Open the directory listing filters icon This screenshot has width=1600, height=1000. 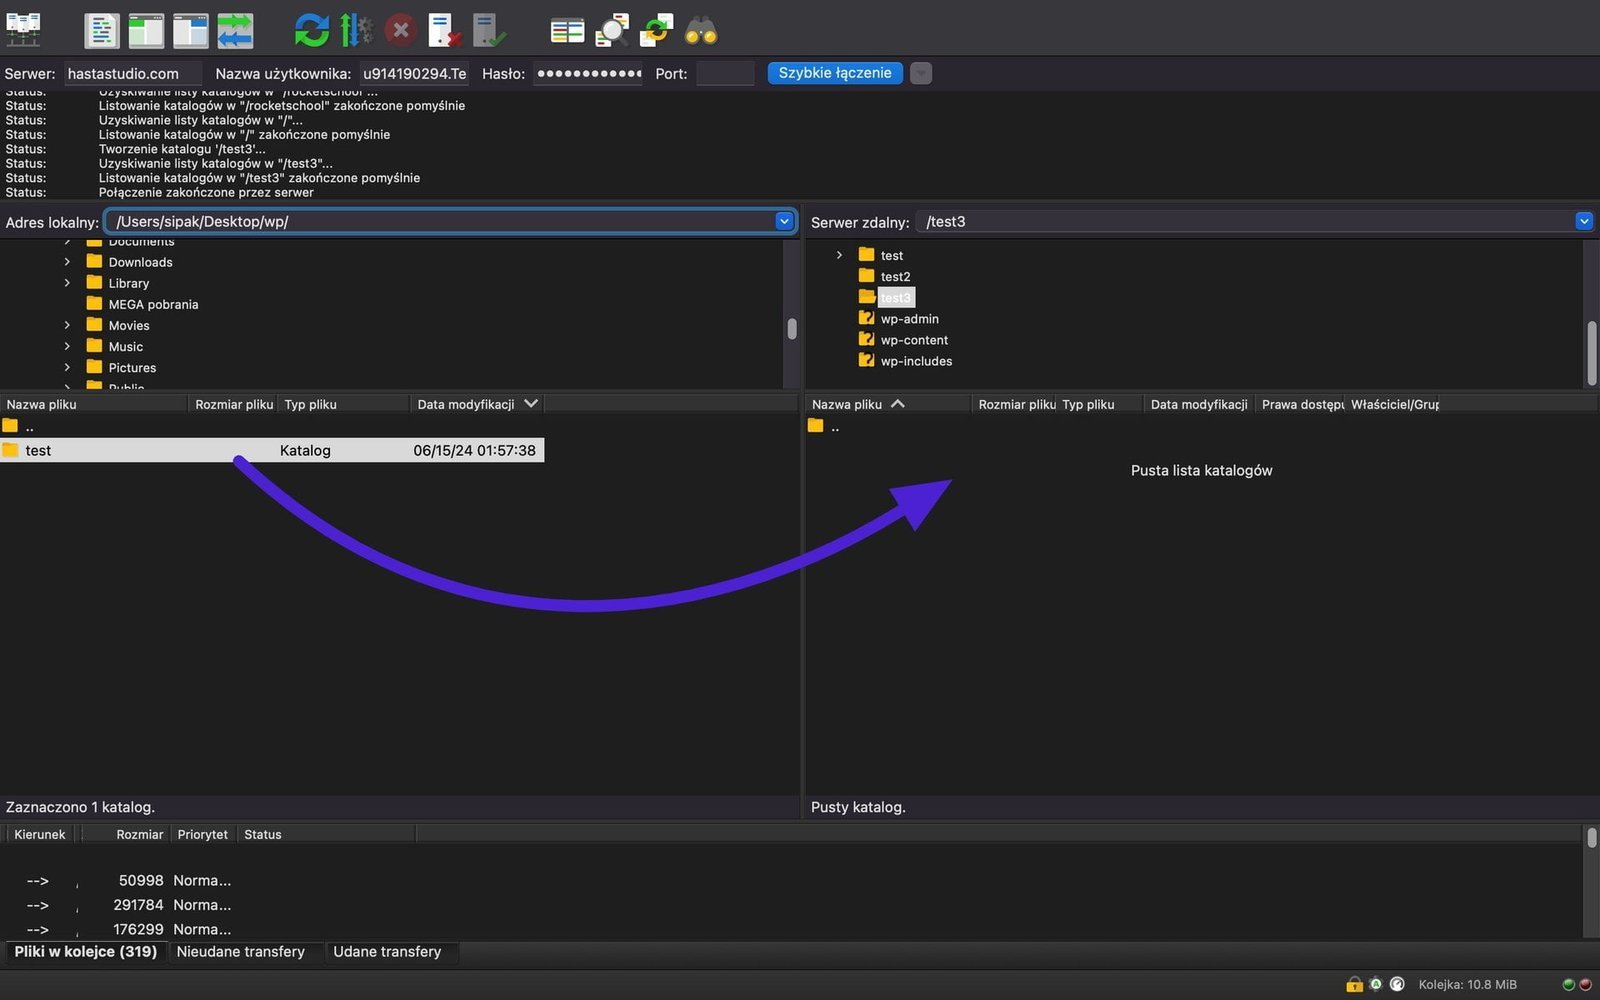coord(567,30)
